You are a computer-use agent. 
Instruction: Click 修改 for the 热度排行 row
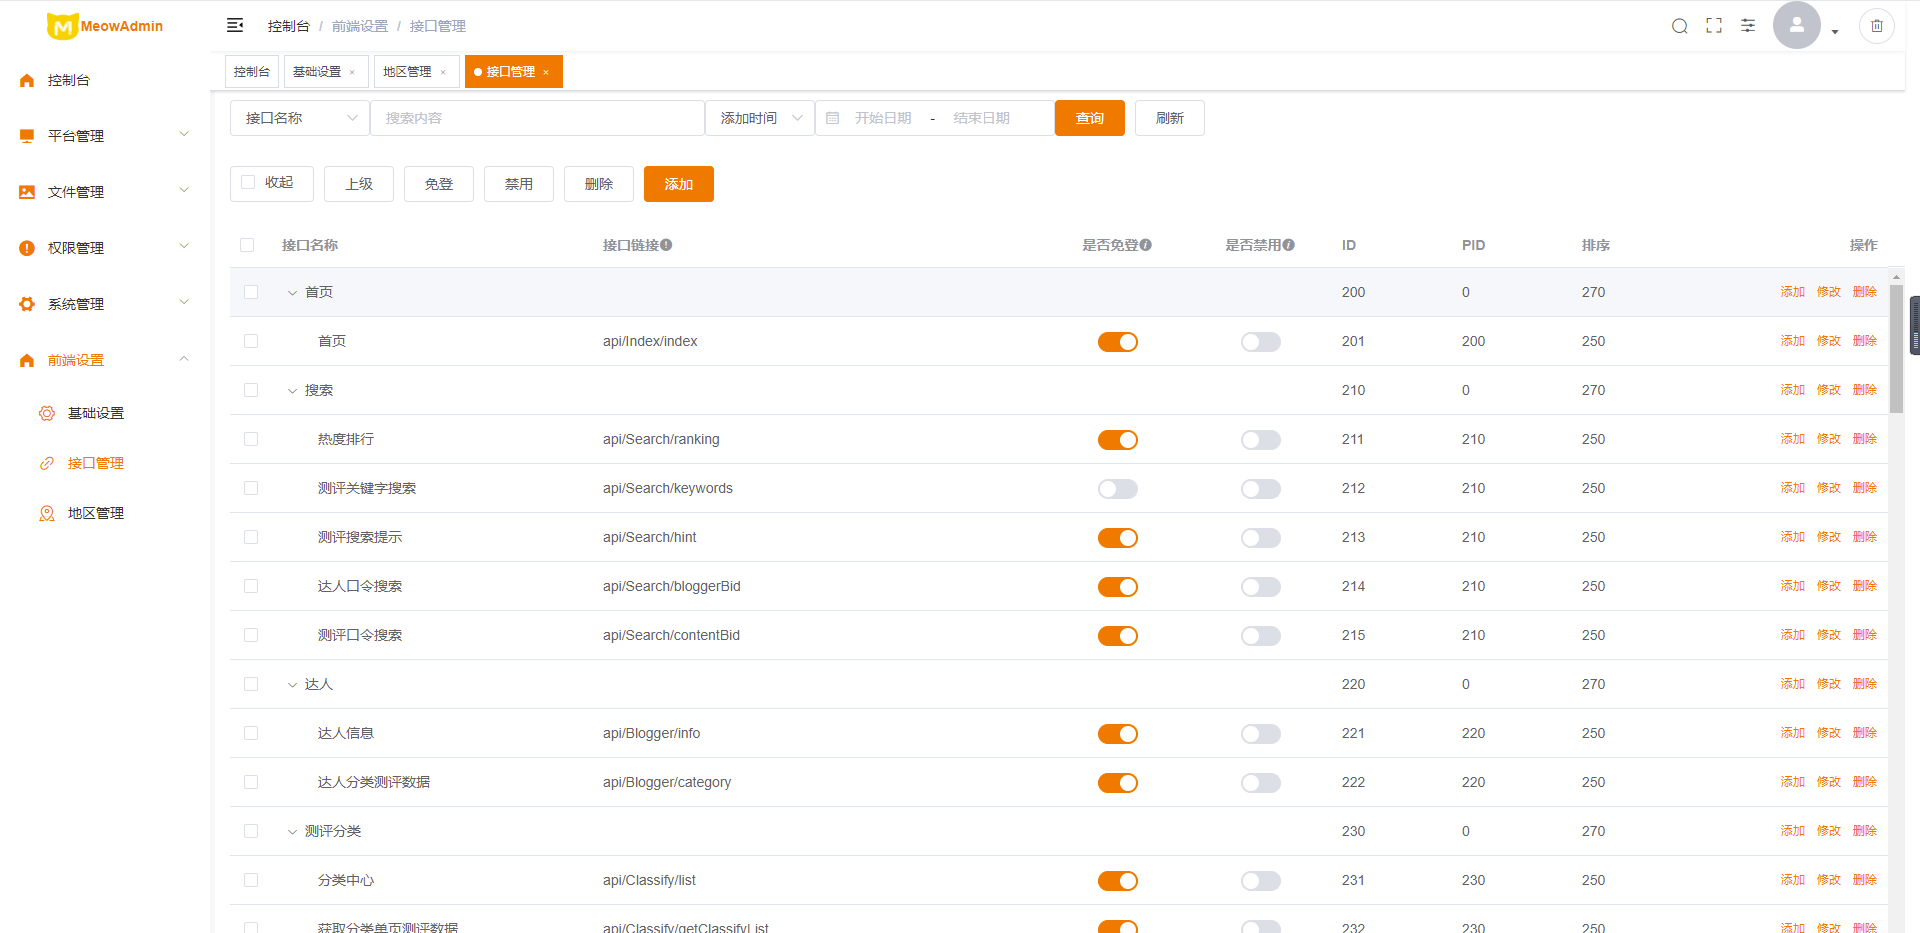pos(1829,439)
